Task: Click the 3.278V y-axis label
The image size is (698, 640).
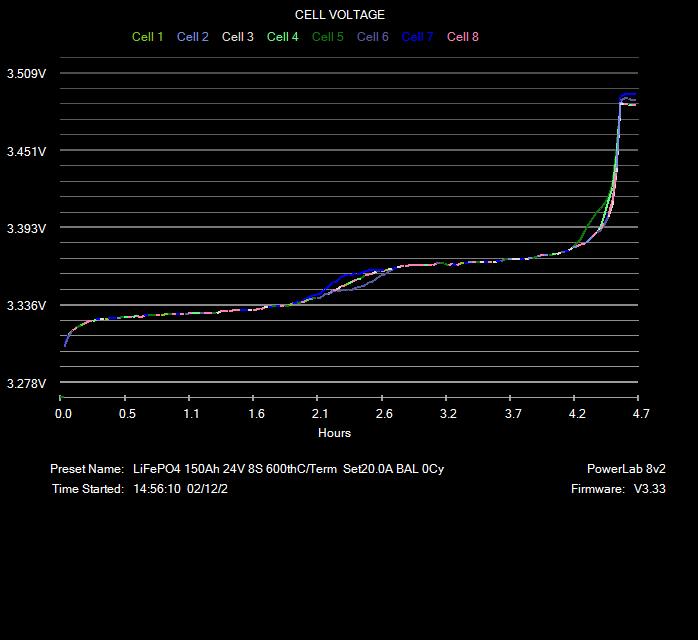Action: tap(26, 384)
